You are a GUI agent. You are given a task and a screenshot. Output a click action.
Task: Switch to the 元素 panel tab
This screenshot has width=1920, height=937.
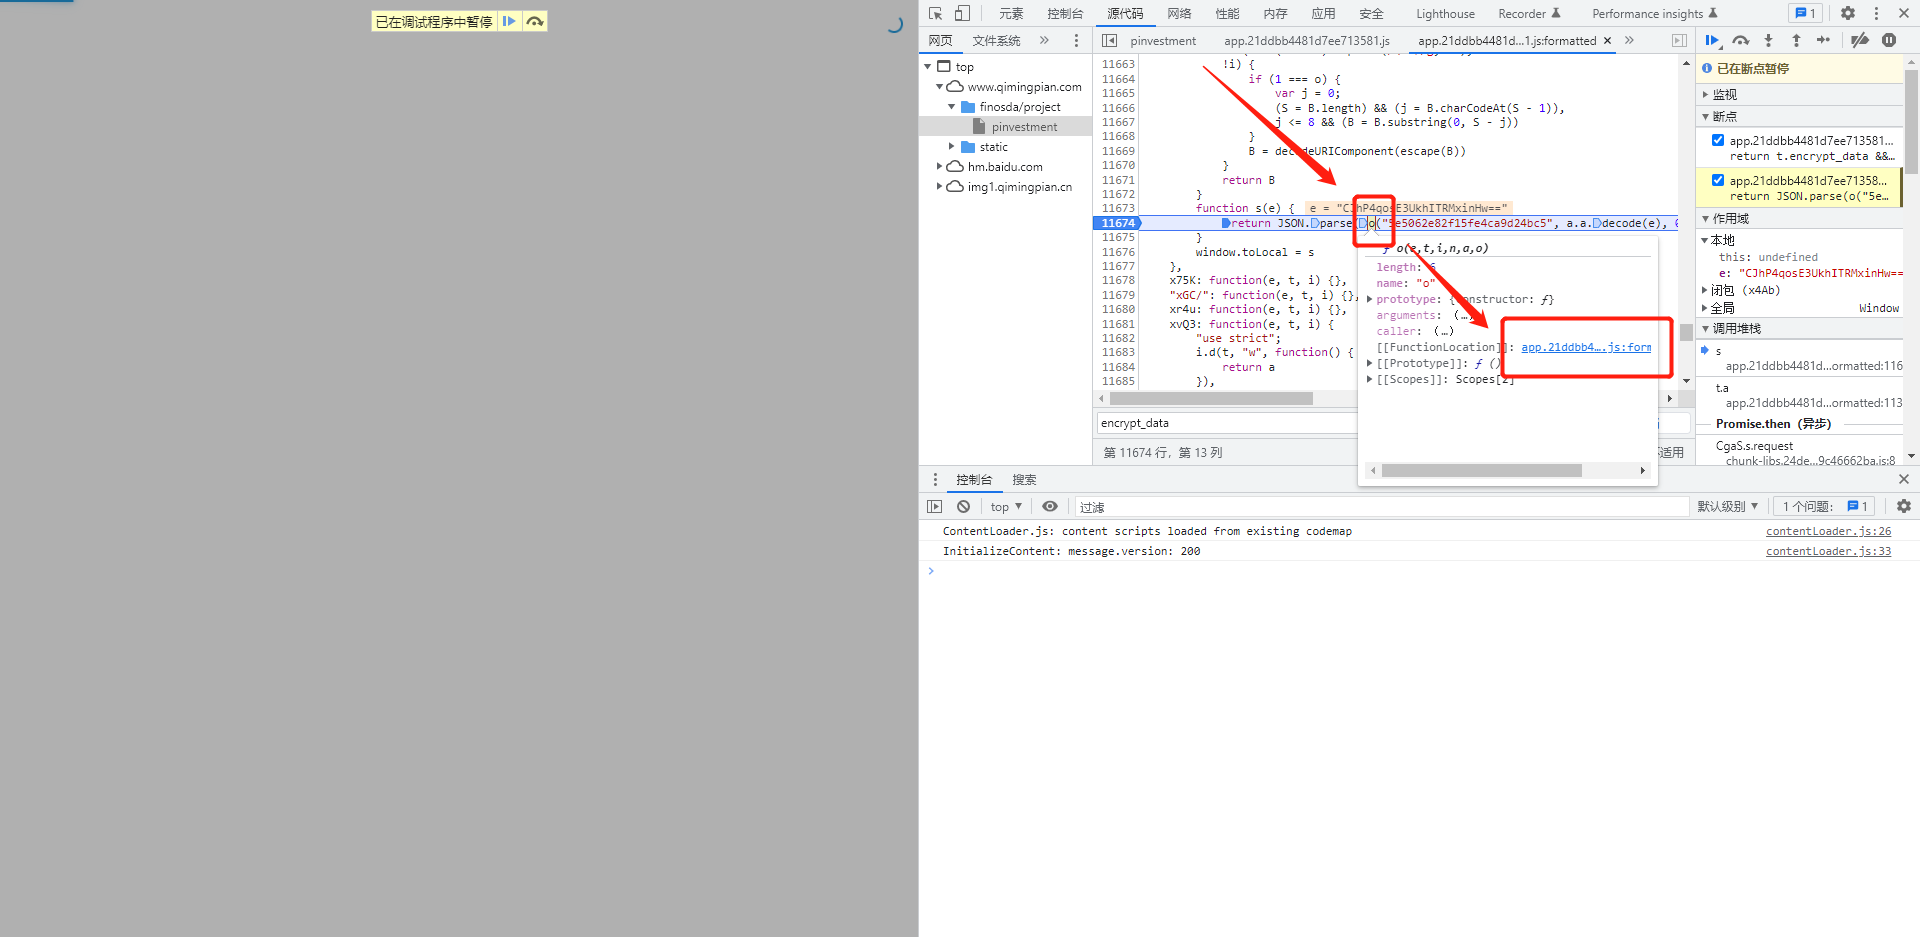pyautogui.click(x=1011, y=13)
